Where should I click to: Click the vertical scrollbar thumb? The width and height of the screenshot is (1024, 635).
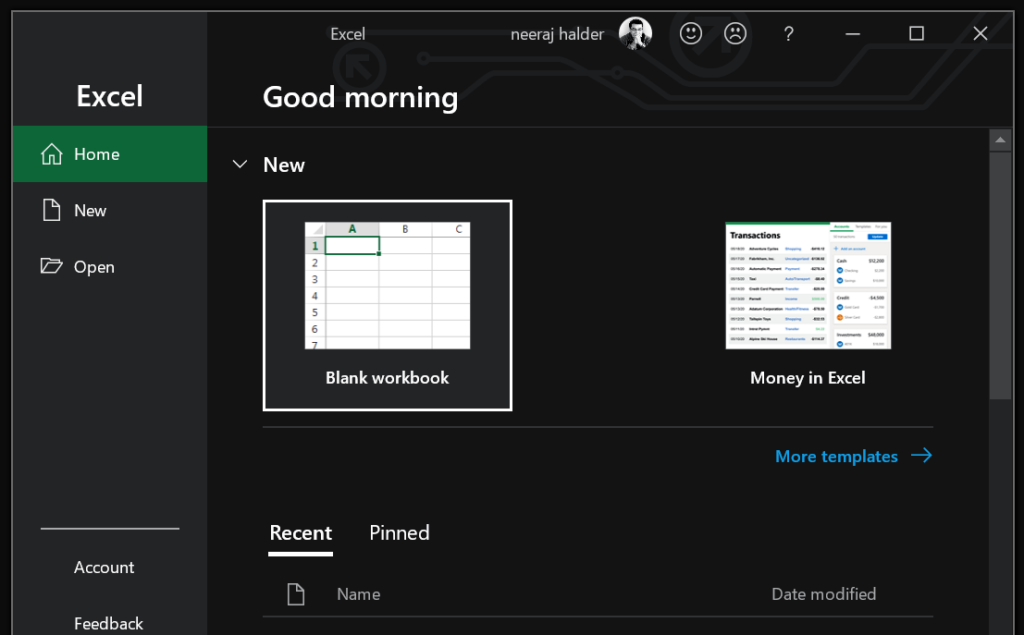[x=1000, y=275]
